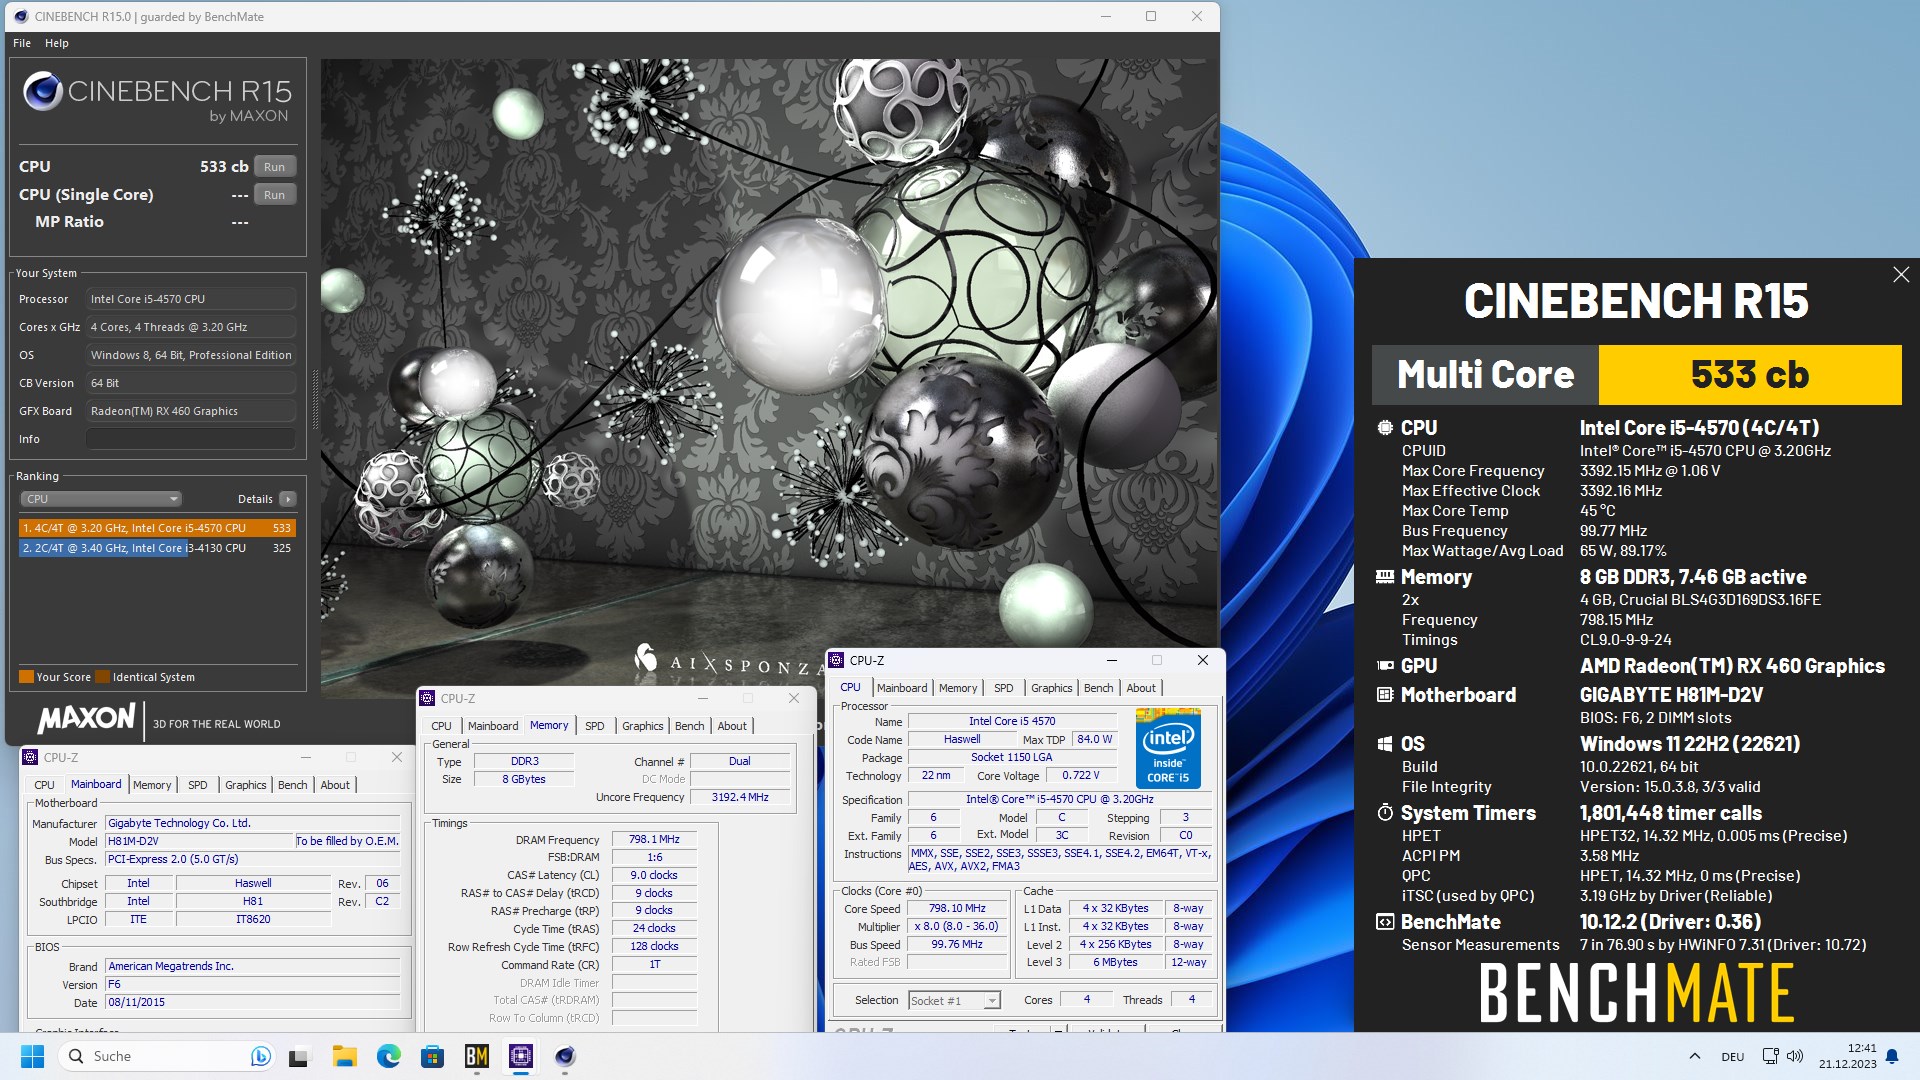Screen dimensions: 1920x1080
Task: Open the ranking Details arrow button
Action: [x=288, y=499]
